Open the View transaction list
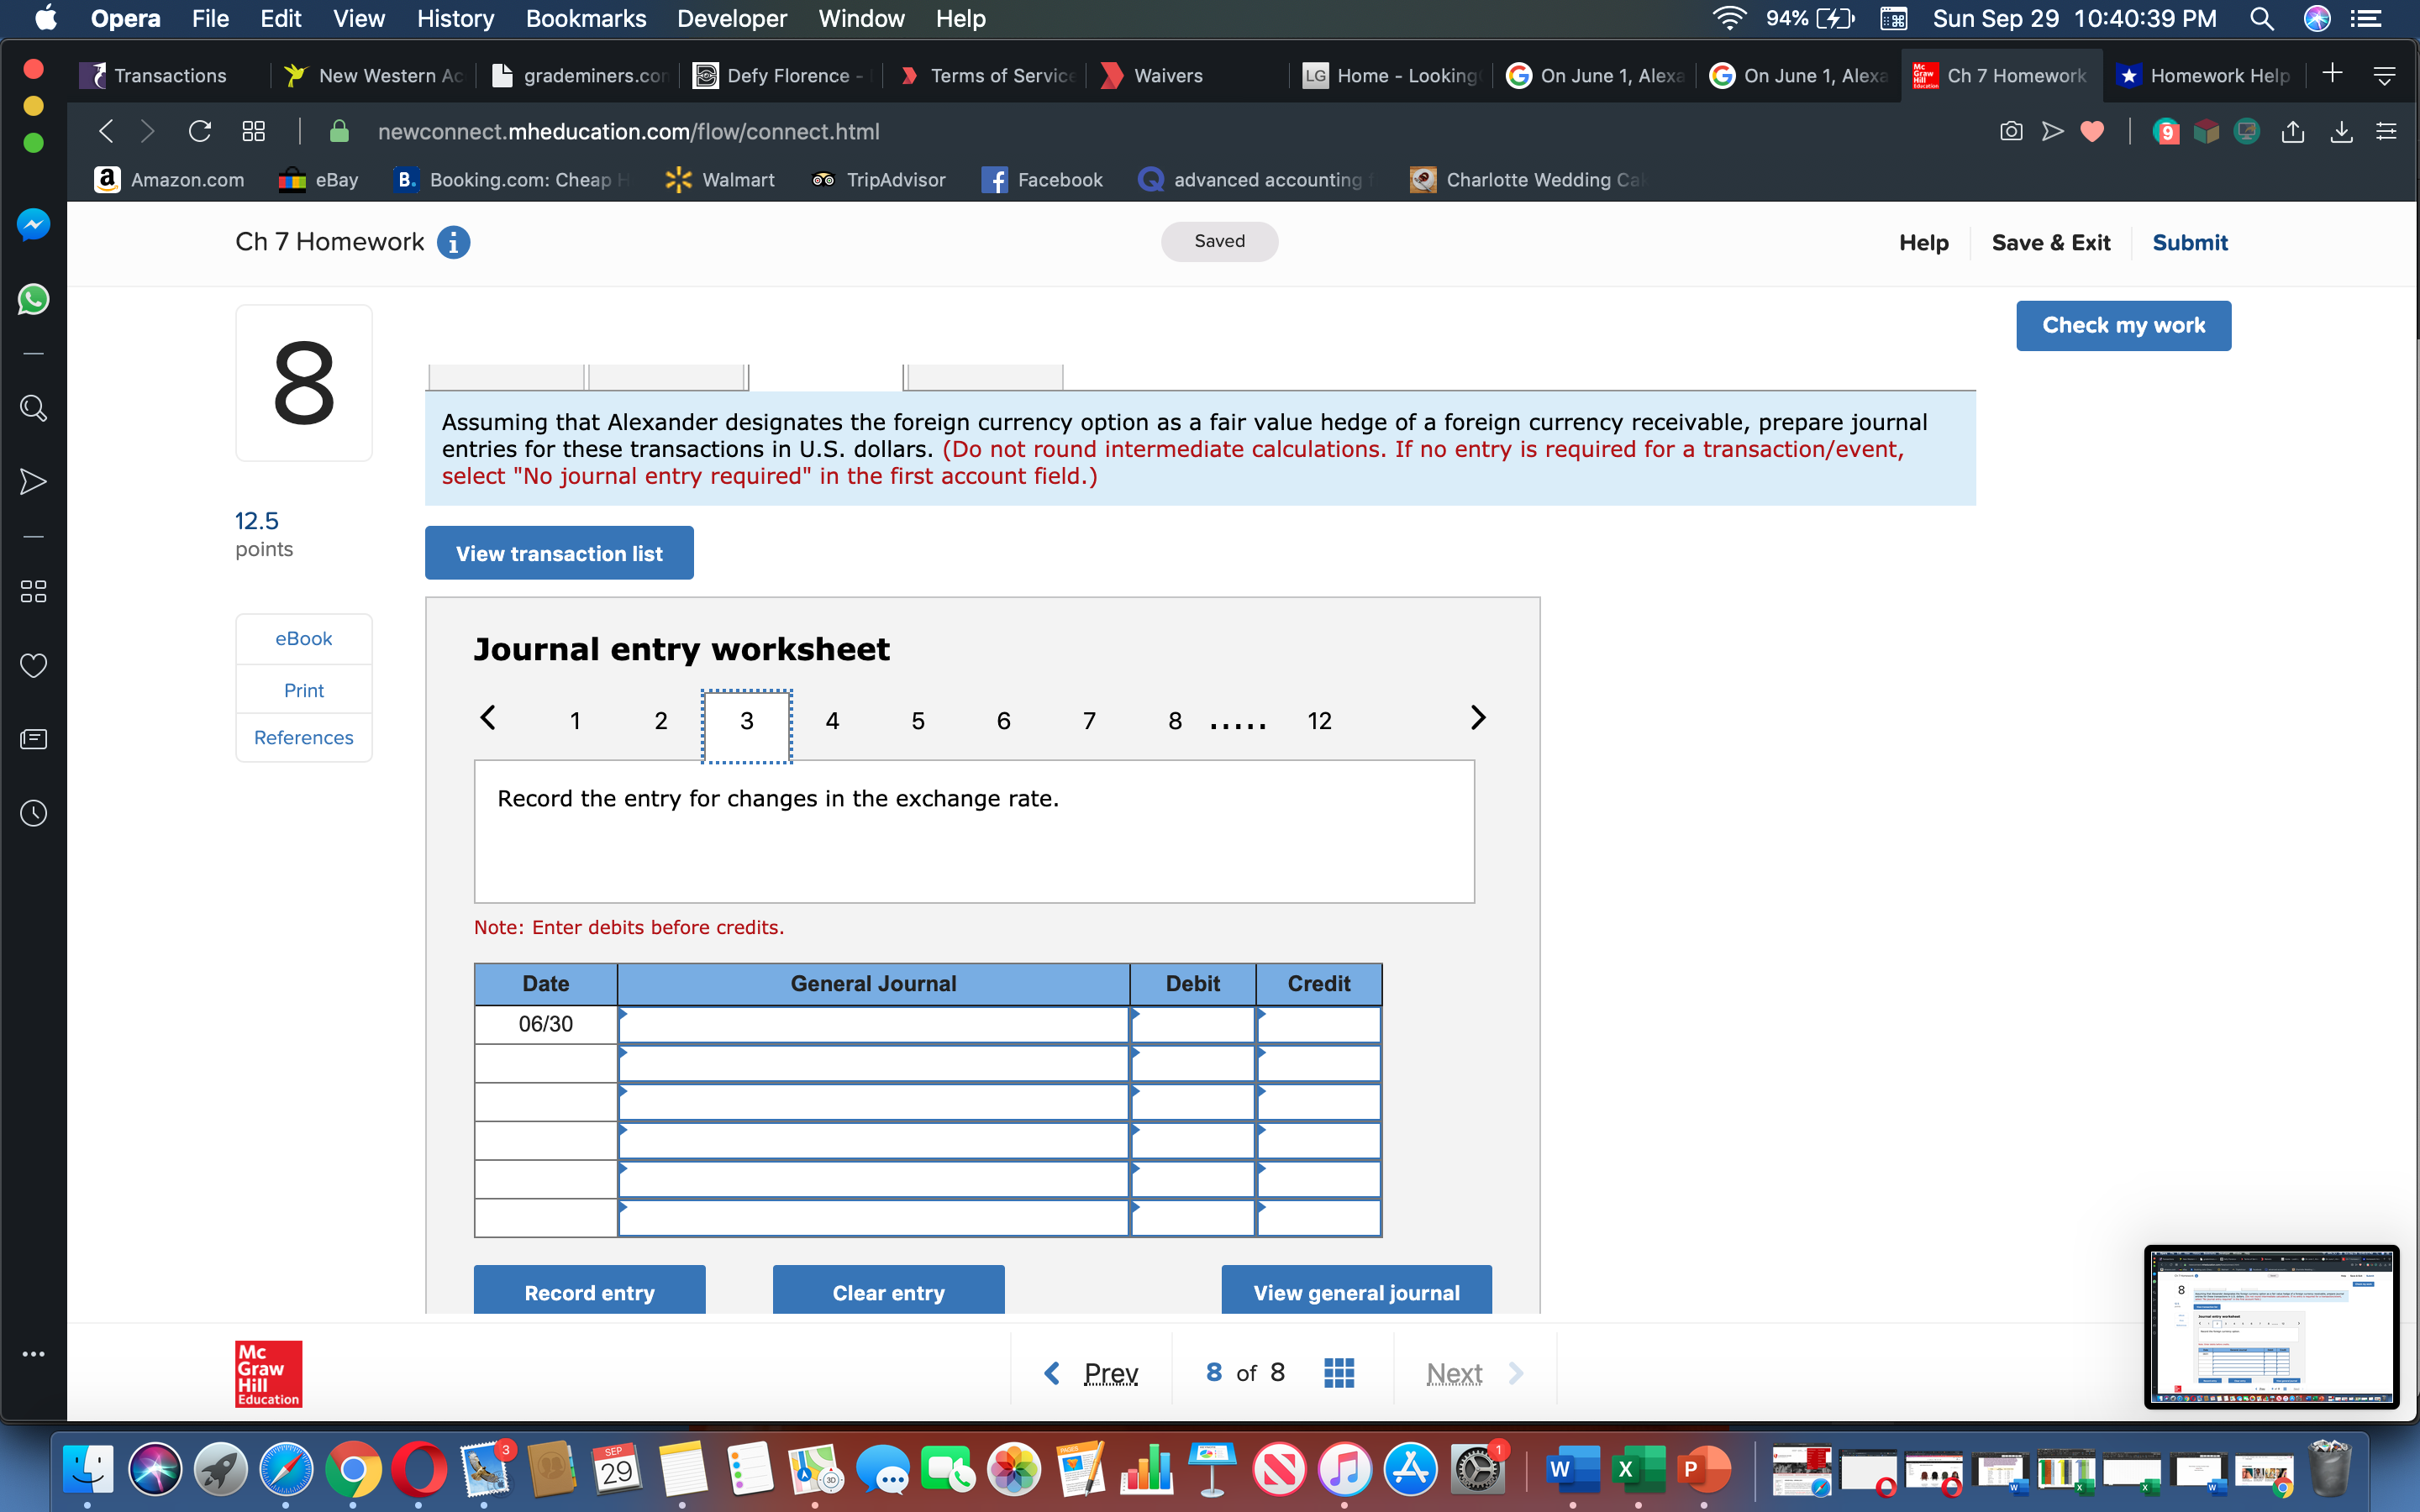Image resolution: width=2420 pixels, height=1512 pixels. point(558,552)
